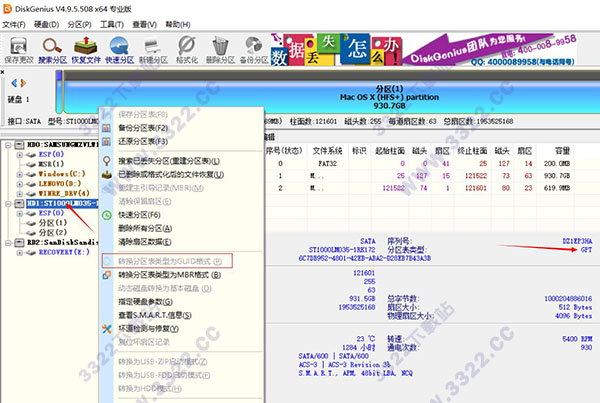600x403 pixels.
Task: Expand the RECOVERY(E:) tree node
Action: pyautogui.click(x=20, y=253)
